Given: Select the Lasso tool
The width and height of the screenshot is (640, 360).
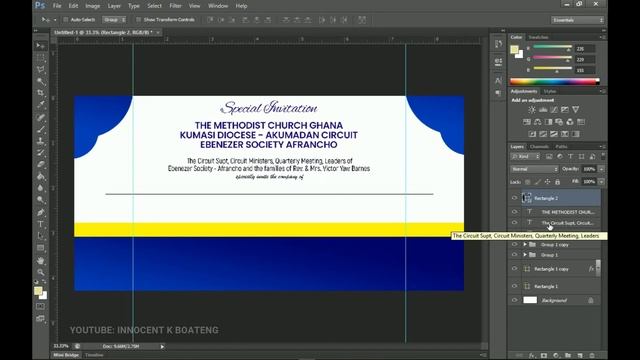Looking at the screenshot, I should [40, 70].
